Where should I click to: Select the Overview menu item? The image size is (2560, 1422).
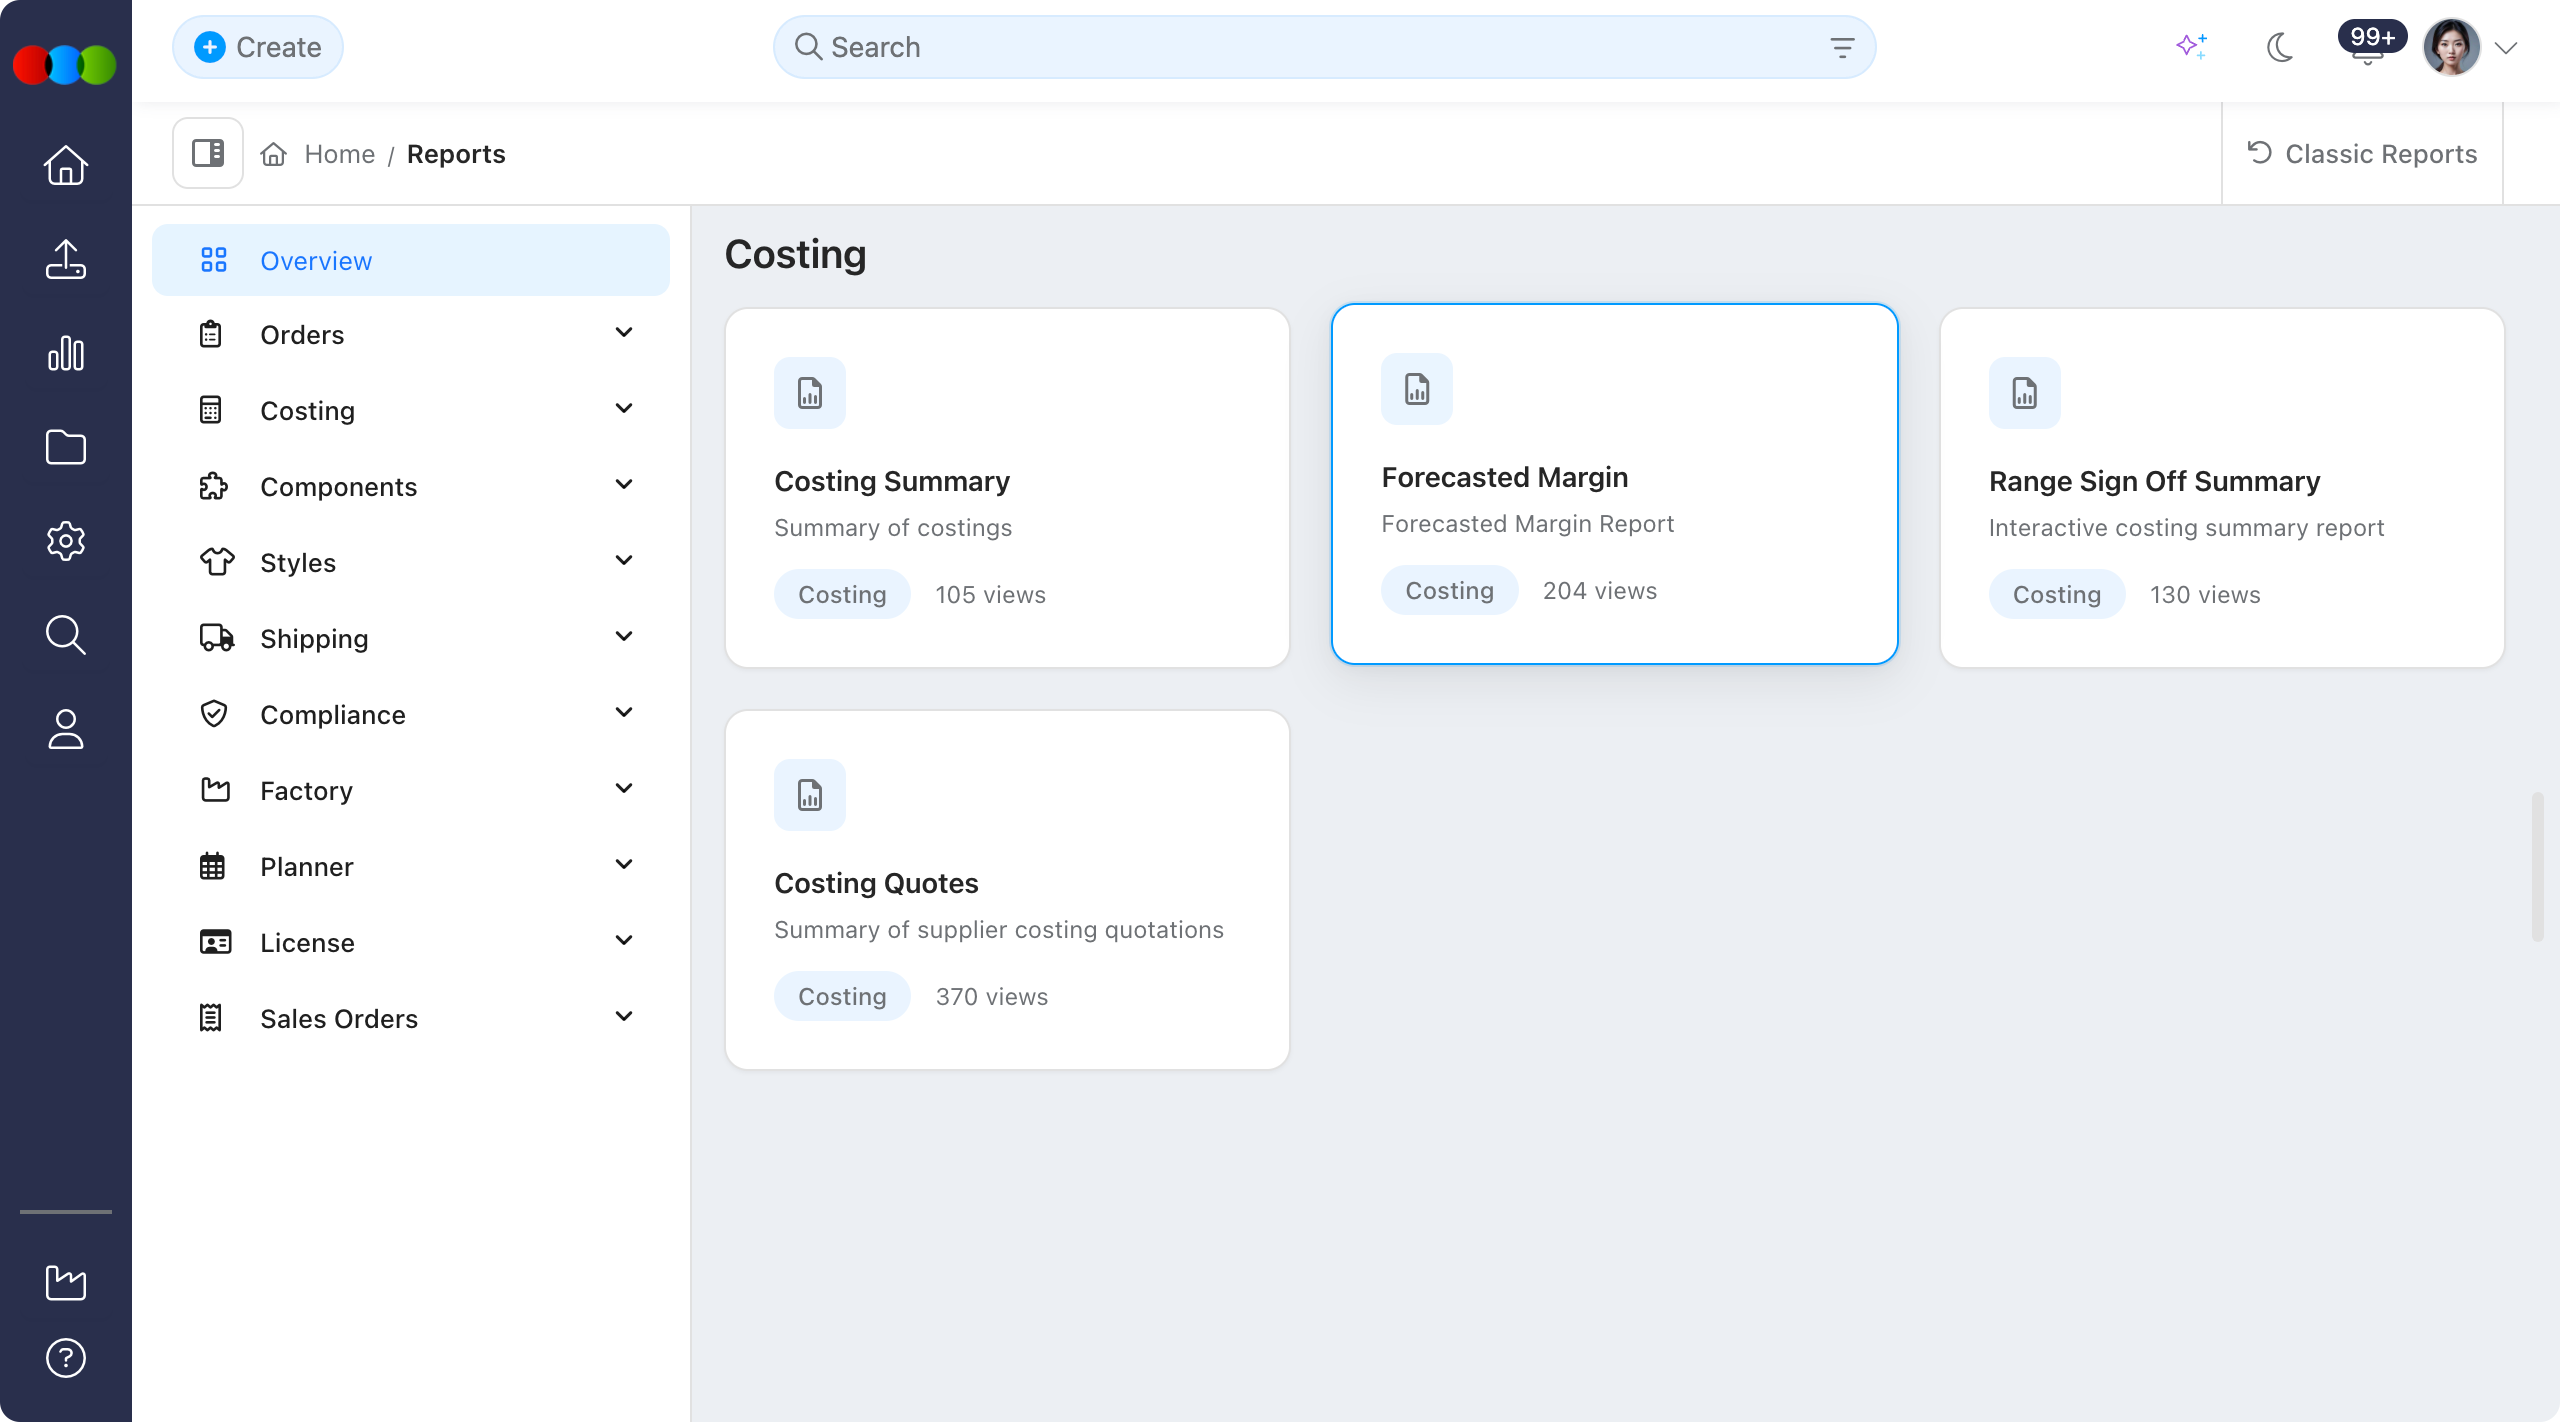[411, 260]
